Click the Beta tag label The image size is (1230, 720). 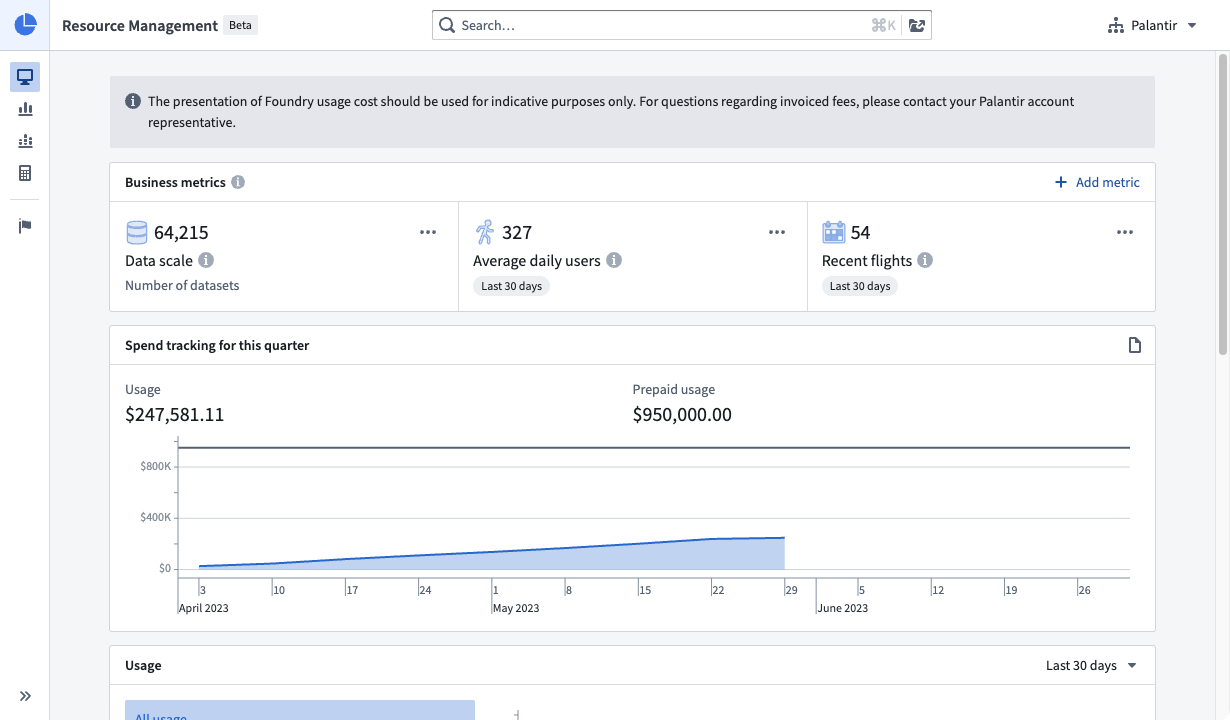240,25
